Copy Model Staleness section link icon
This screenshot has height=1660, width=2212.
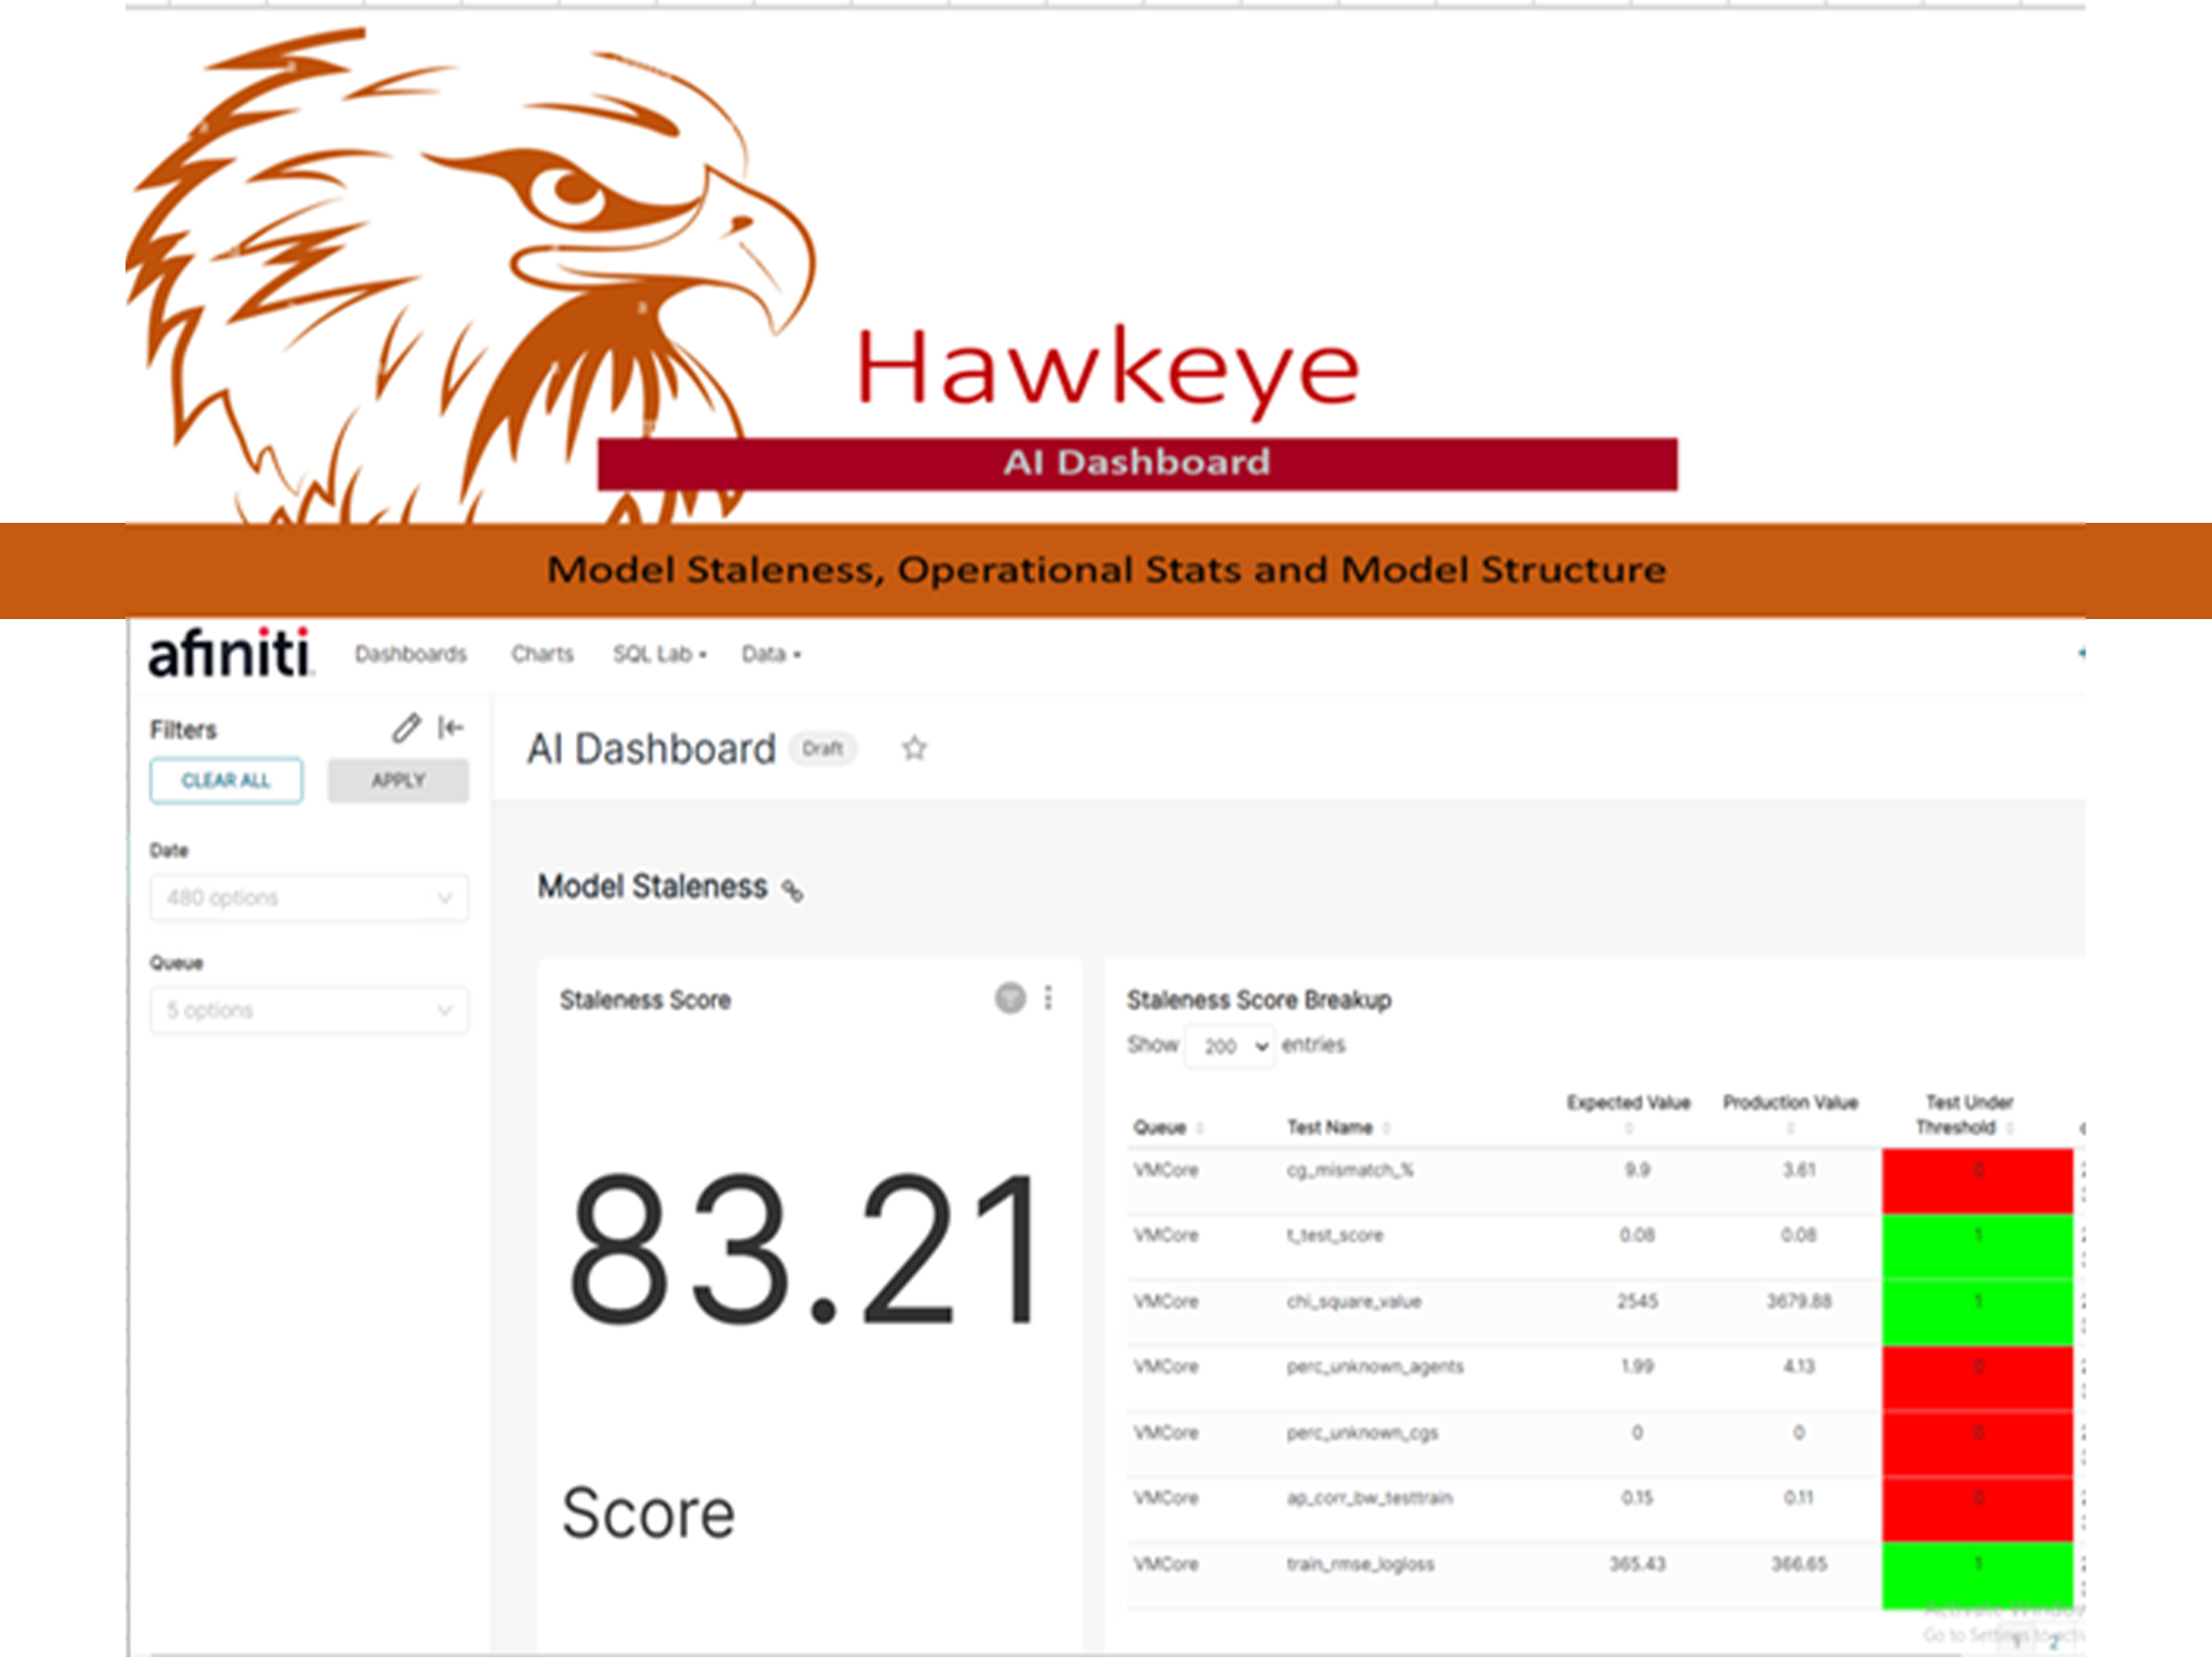click(792, 890)
